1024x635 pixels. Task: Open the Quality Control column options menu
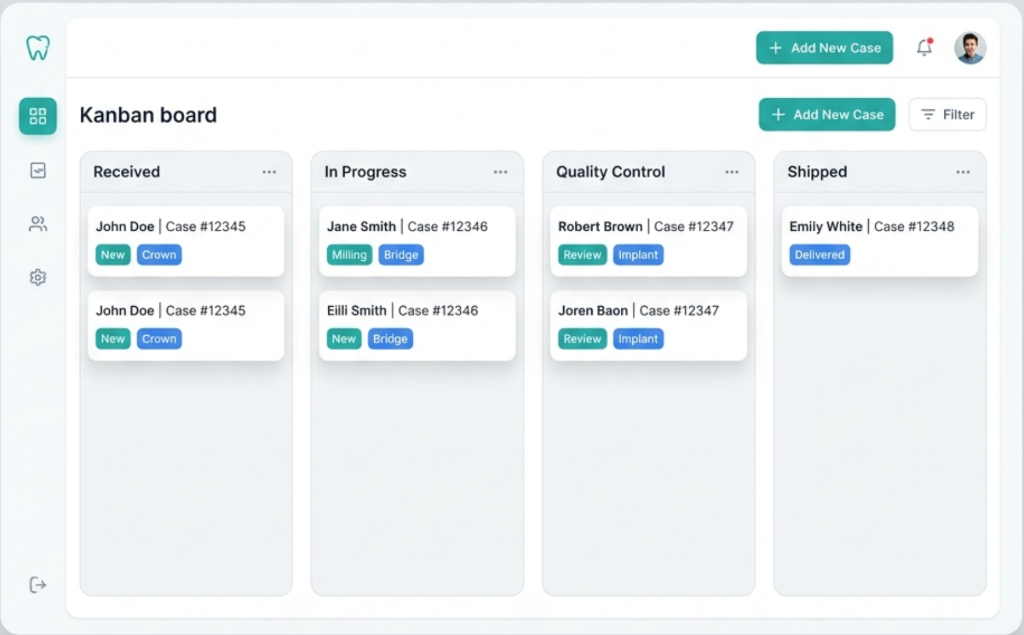[731, 171]
